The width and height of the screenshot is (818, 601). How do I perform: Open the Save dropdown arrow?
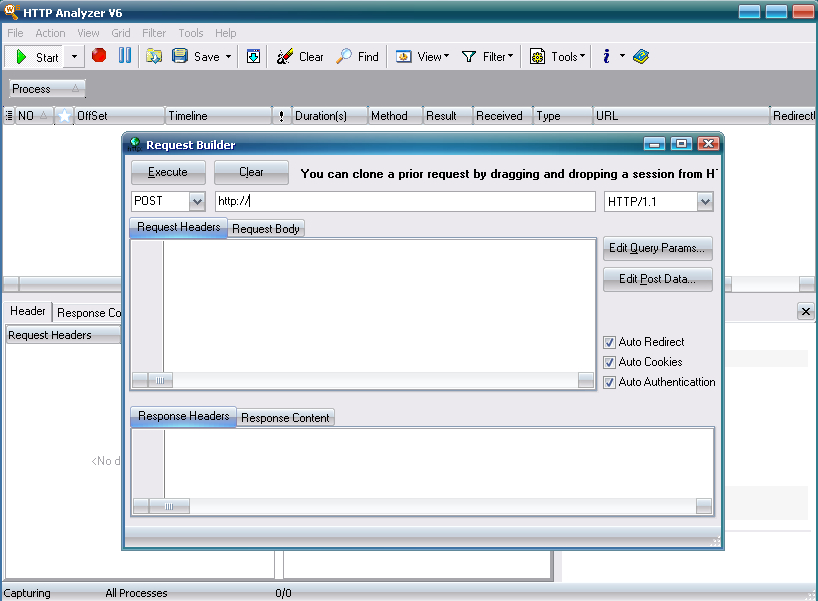tap(228, 56)
